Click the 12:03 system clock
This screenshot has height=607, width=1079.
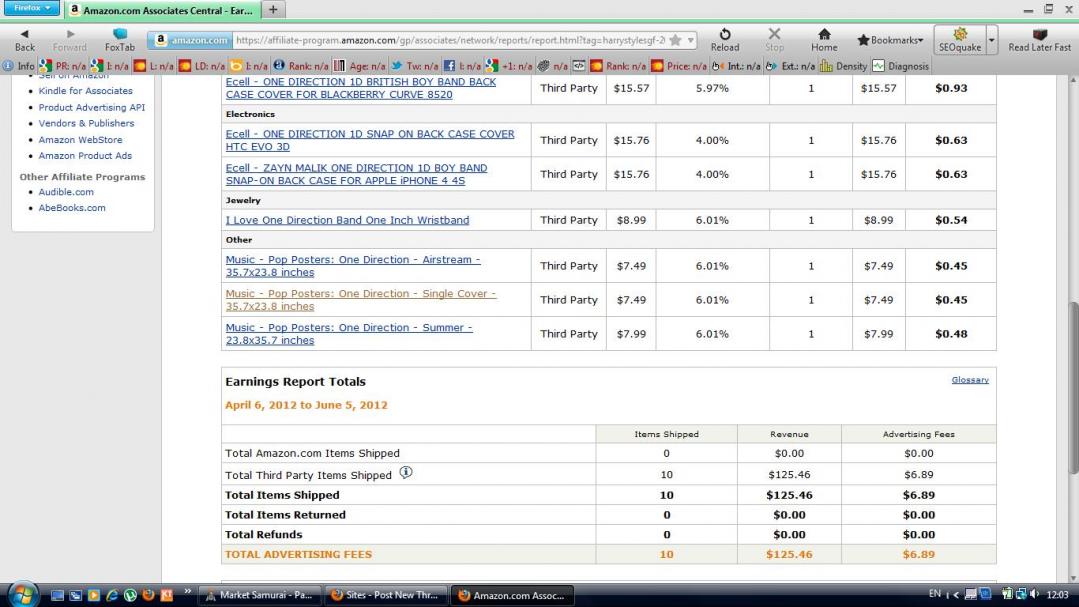pyautogui.click(x=1057, y=595)
